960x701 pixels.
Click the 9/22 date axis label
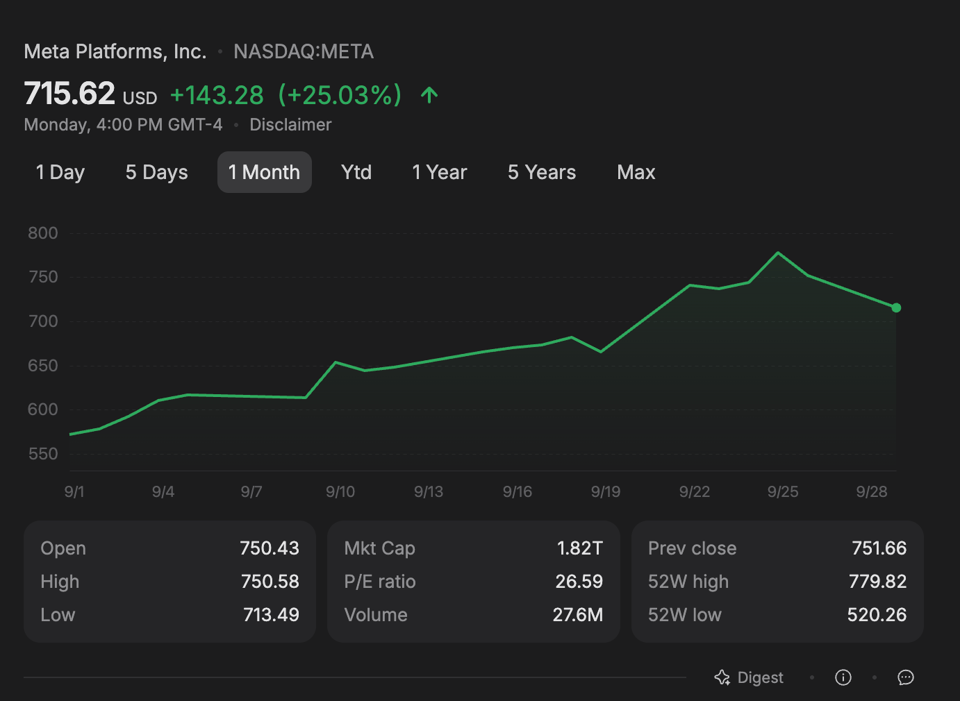point(694,492)
